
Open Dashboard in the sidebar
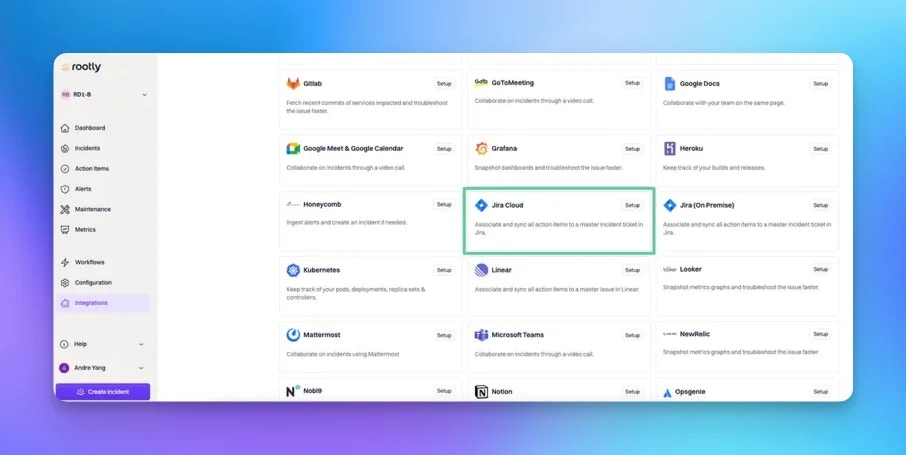[90, 128]
